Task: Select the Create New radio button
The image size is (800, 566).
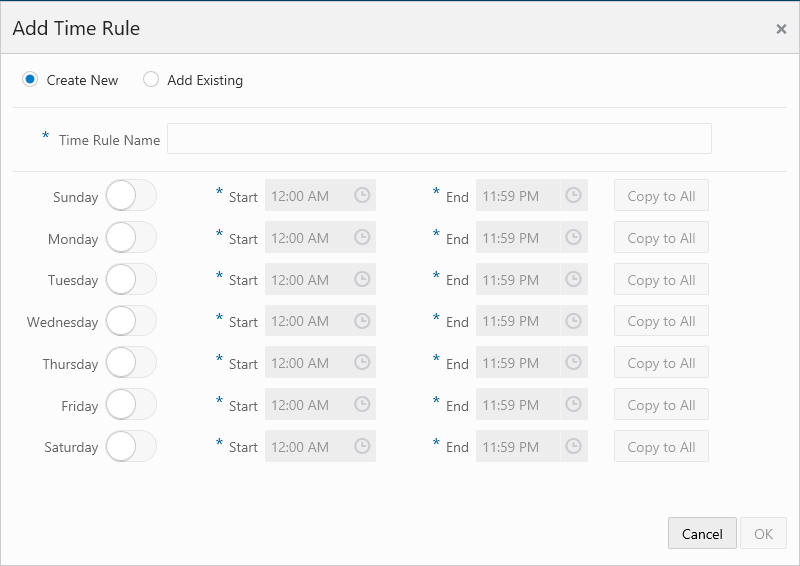Action: pyautogui.click(x=30, y=80)
